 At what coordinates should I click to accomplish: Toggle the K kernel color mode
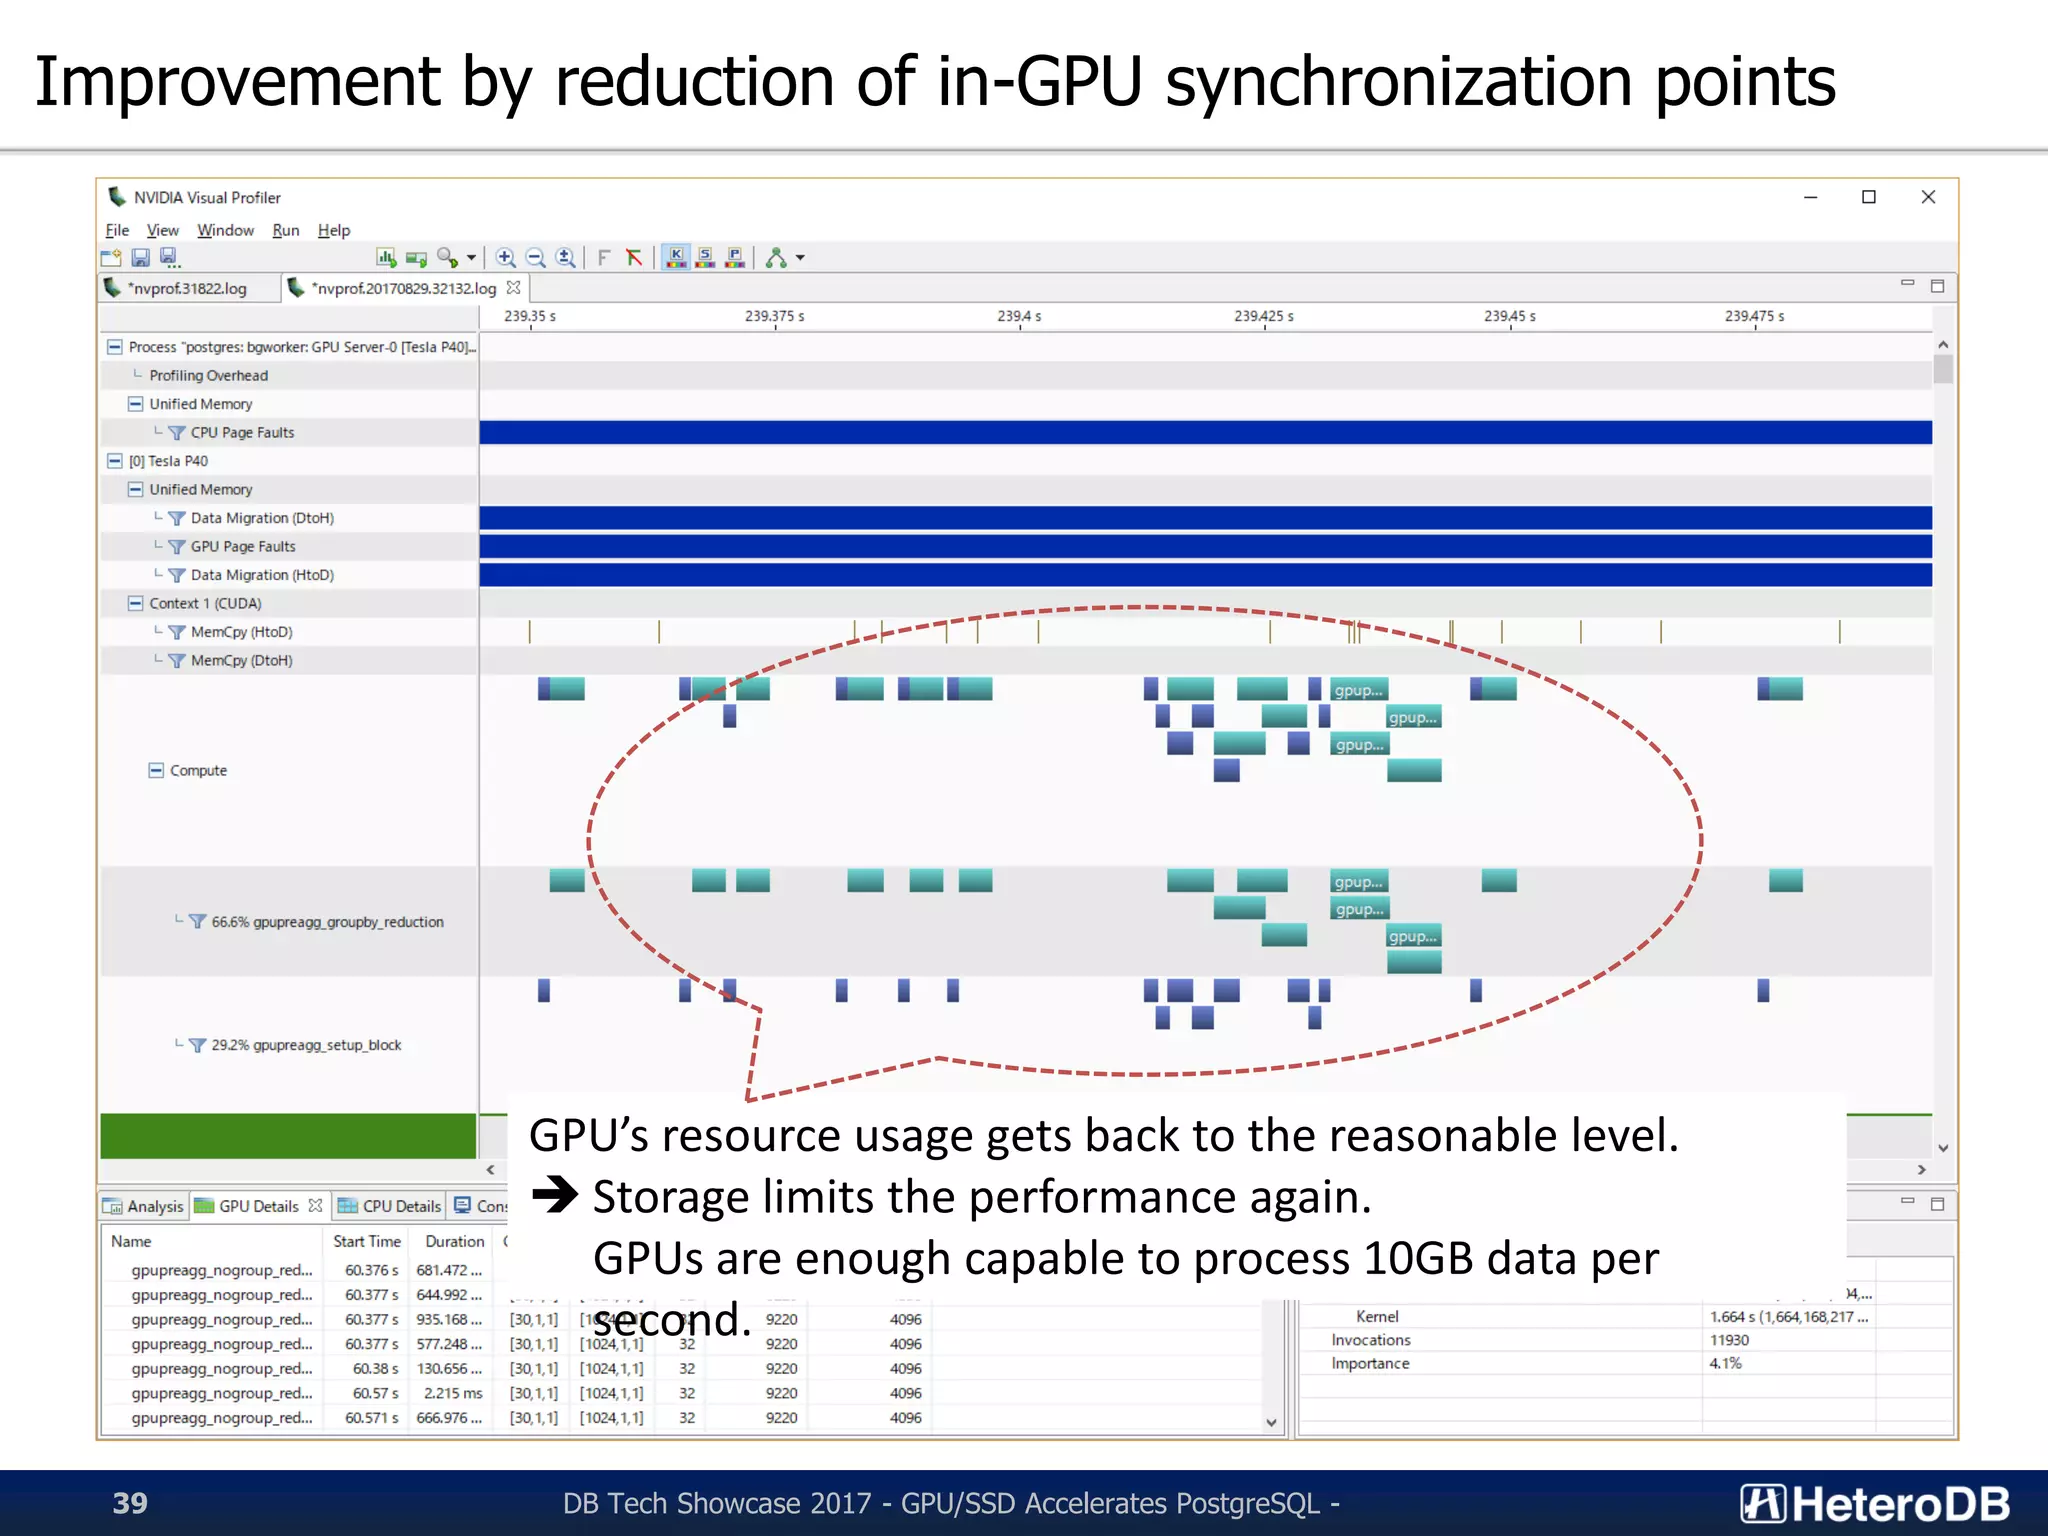point(677,258)
